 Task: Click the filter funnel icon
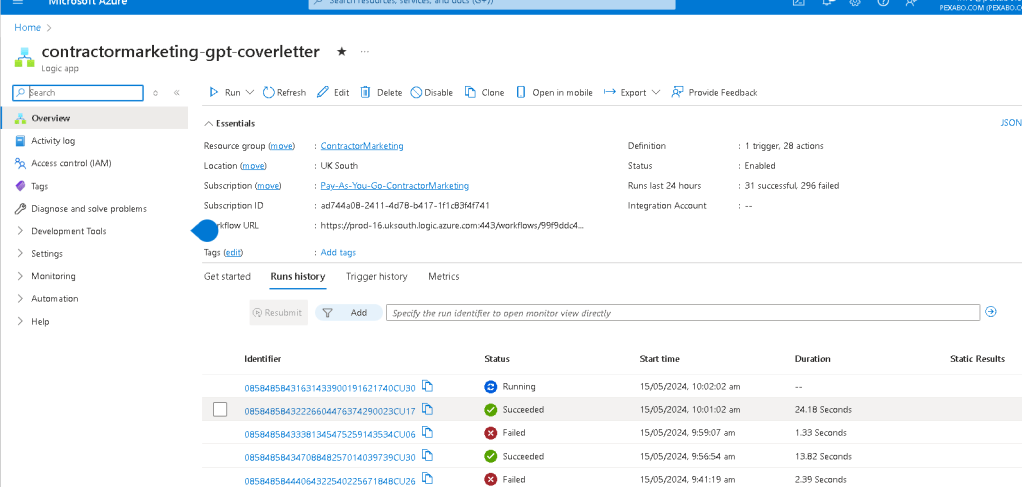coord(328,313)
